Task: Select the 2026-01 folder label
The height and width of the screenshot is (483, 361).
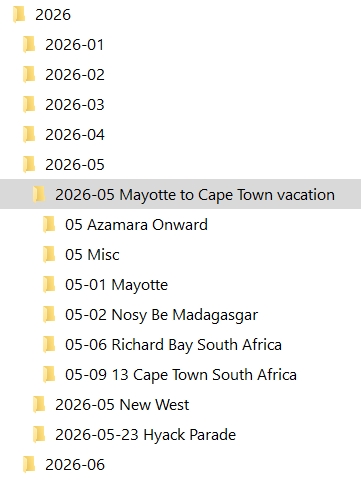Action: [75, 45]
